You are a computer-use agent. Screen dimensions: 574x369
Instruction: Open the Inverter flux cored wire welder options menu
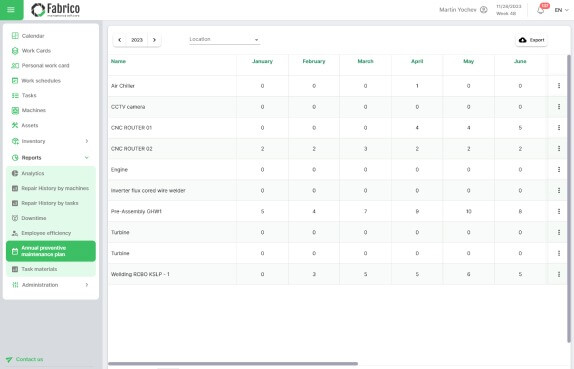point(559,190)
